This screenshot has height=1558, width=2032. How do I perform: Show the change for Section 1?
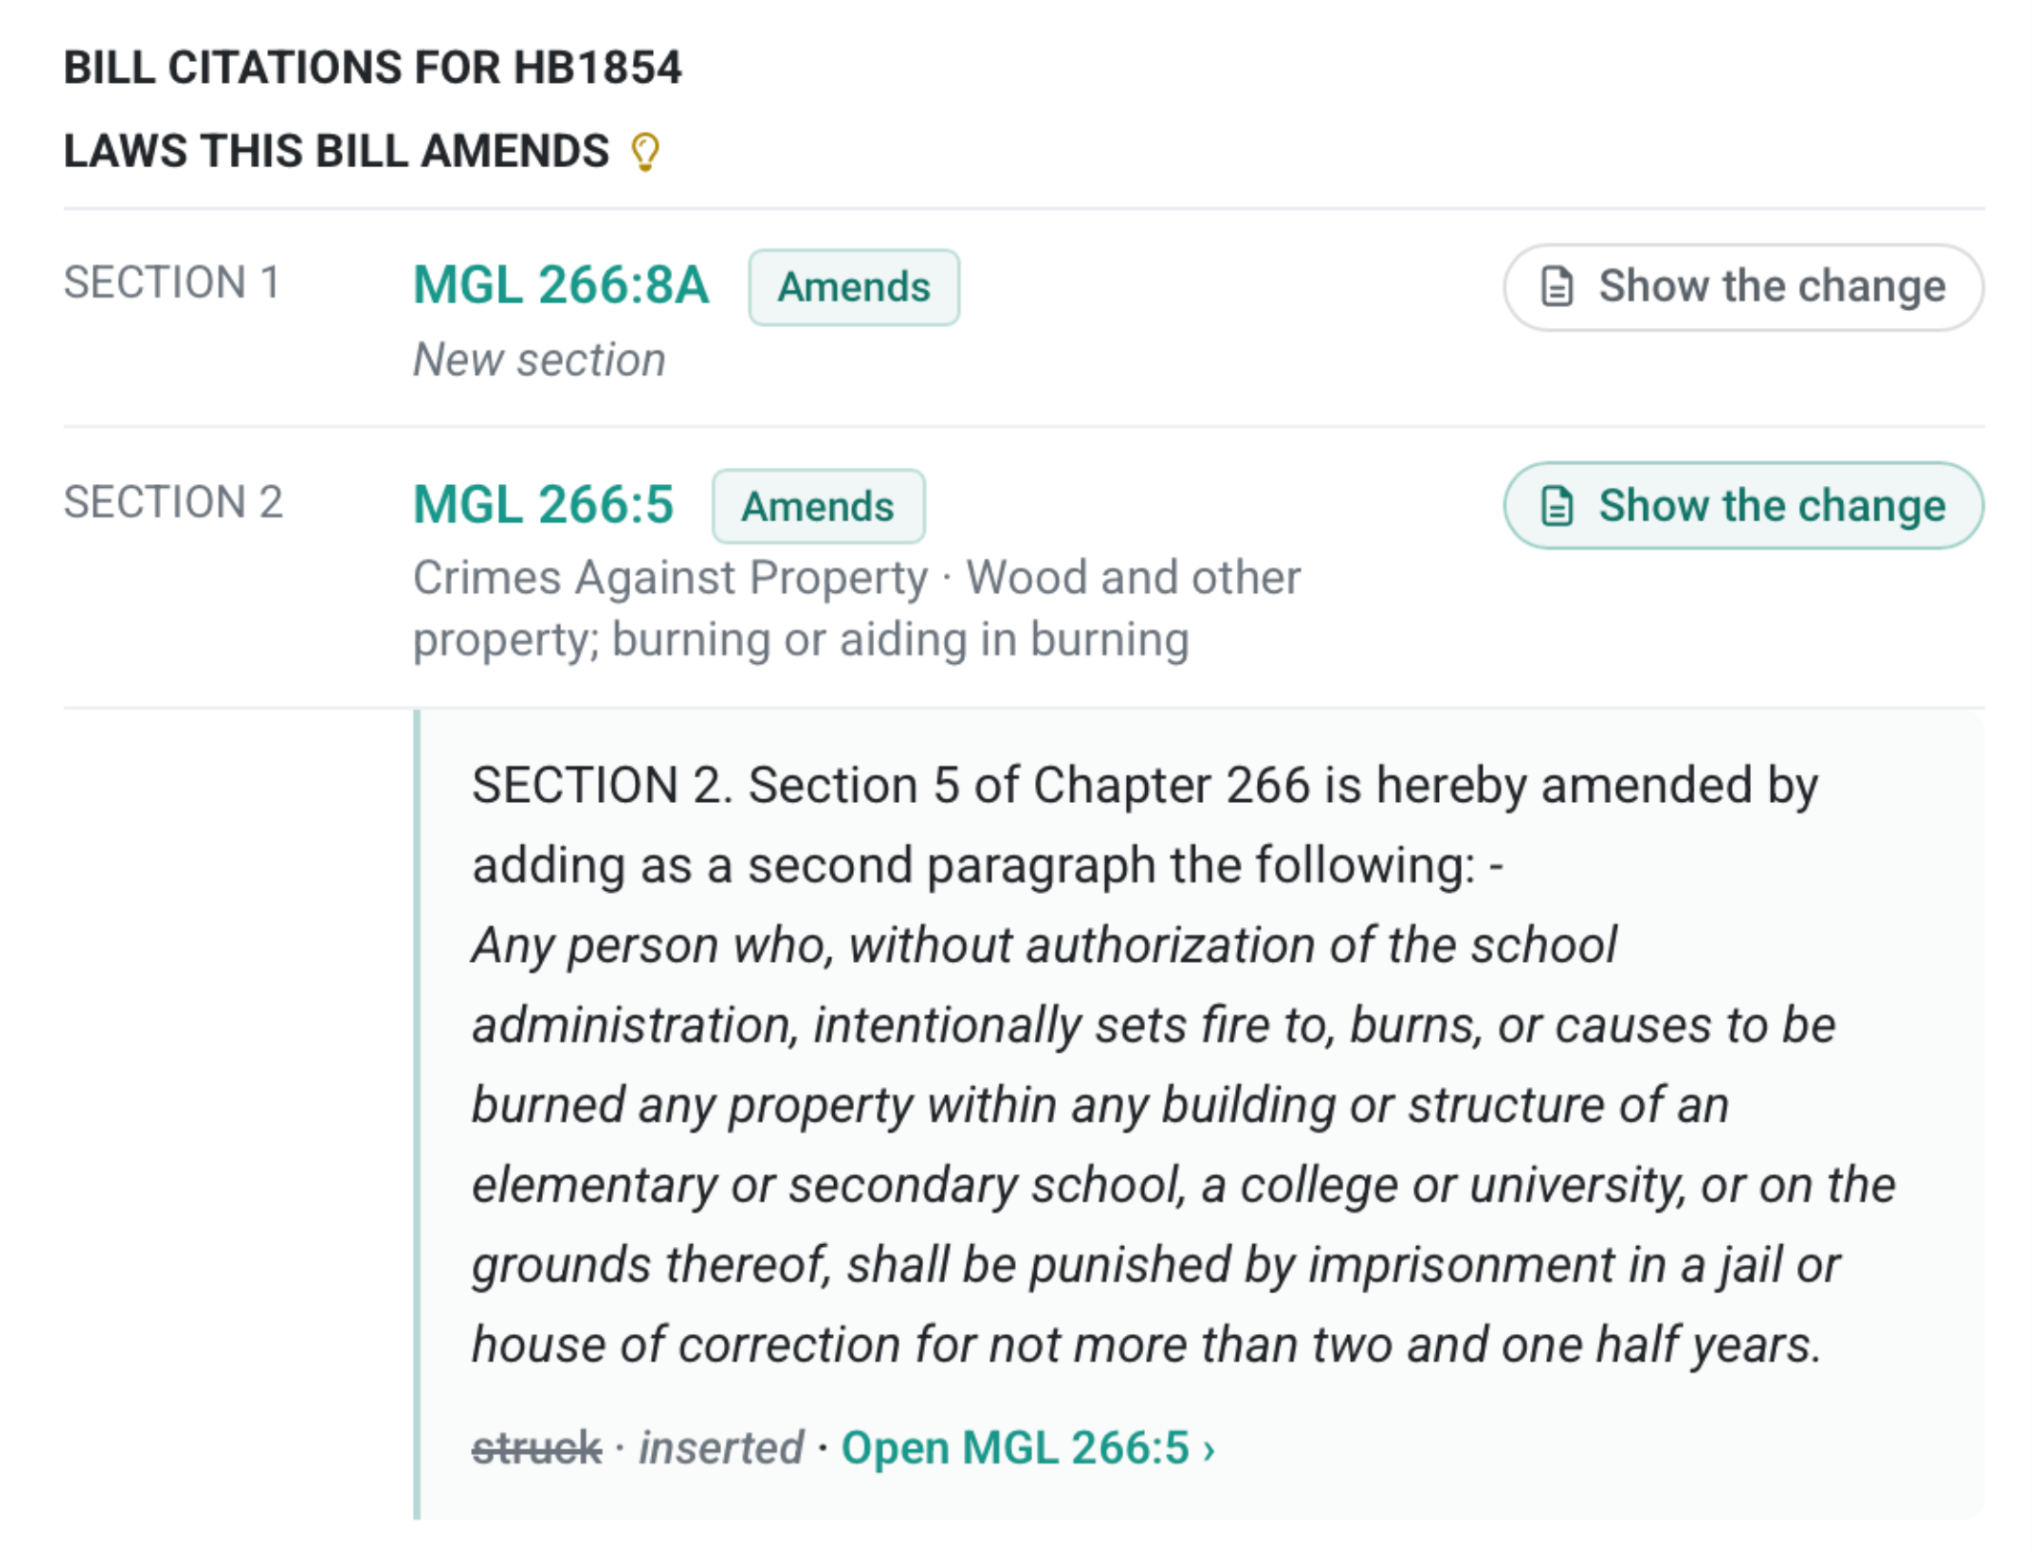point(1743,287)
